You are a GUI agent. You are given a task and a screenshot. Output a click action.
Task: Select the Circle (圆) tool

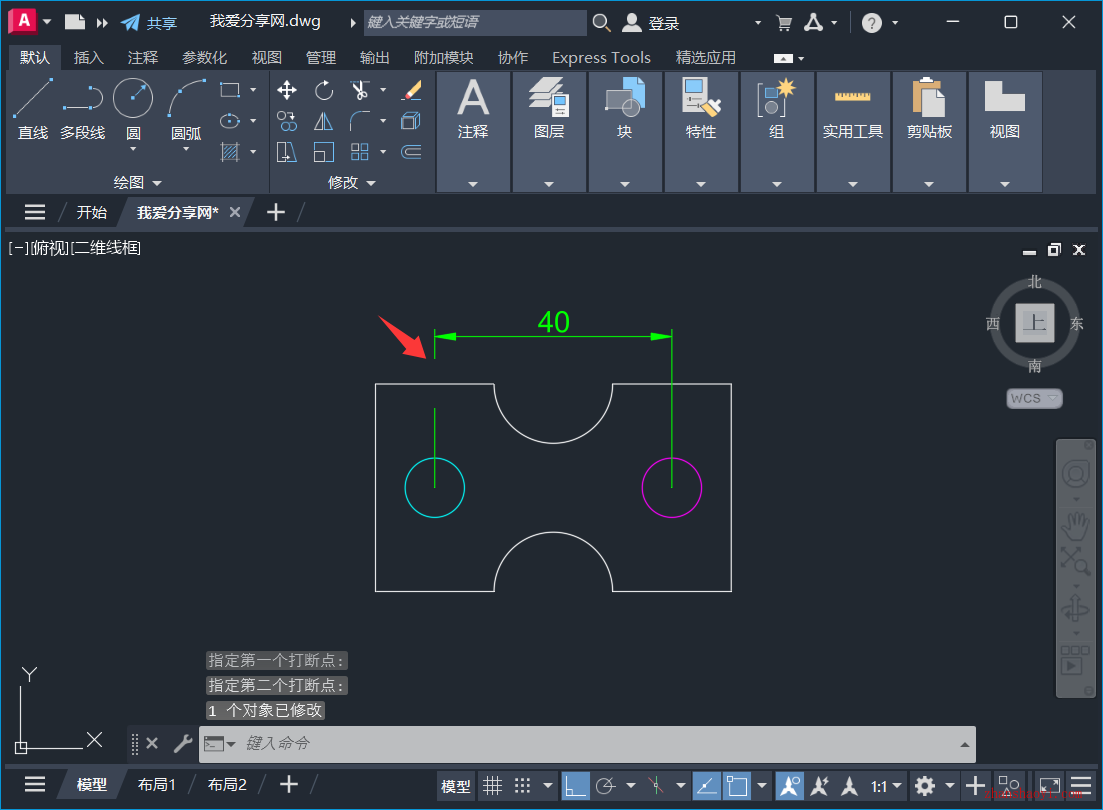point(133,99)
